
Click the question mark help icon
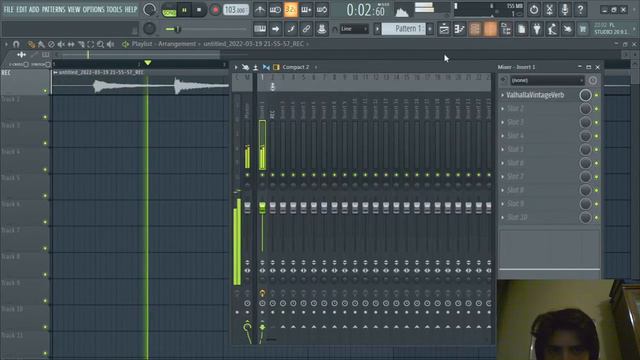(x=580, y=10)
